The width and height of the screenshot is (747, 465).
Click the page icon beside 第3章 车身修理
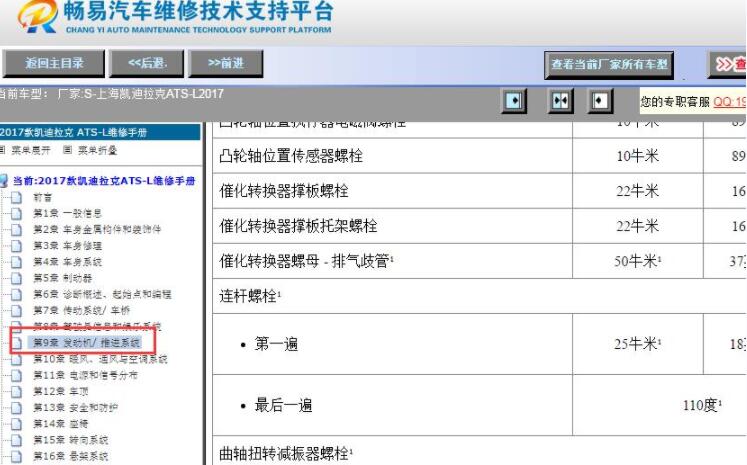[x=16, y=246]
